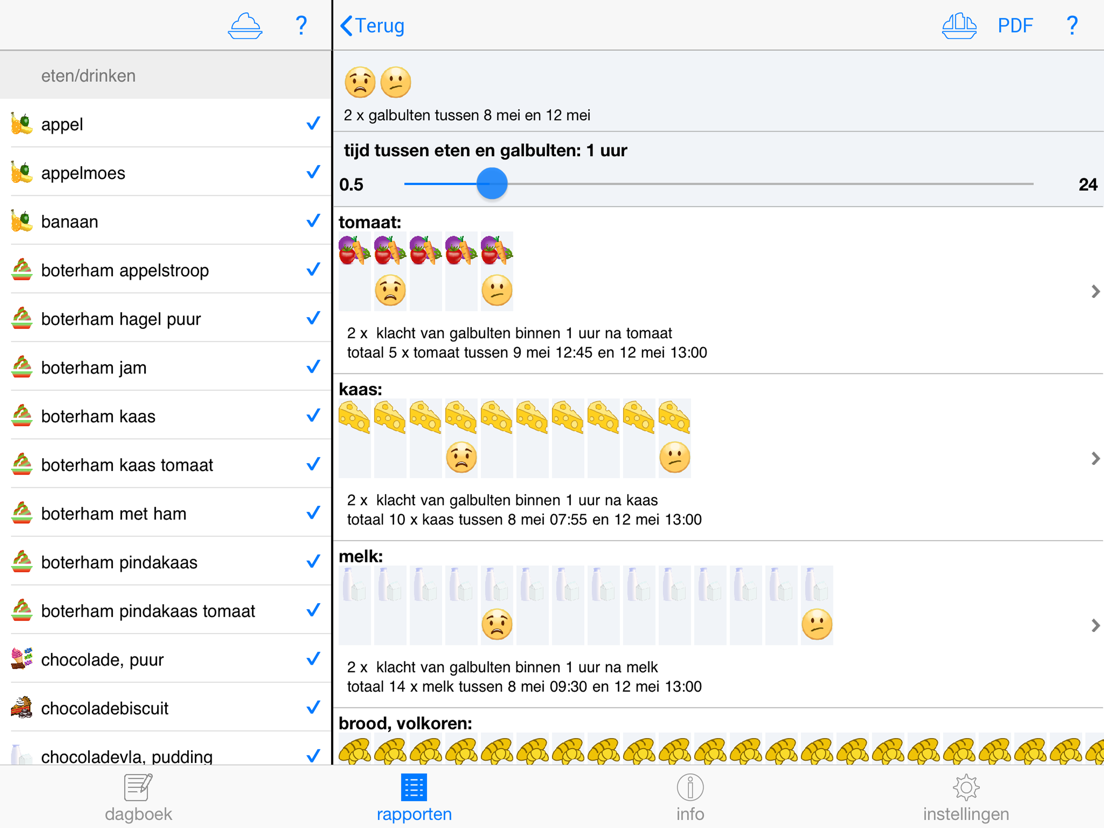Uncheck the chocoladevla, pudding checkmark
1104x828 pixels.
click(313, 756)
